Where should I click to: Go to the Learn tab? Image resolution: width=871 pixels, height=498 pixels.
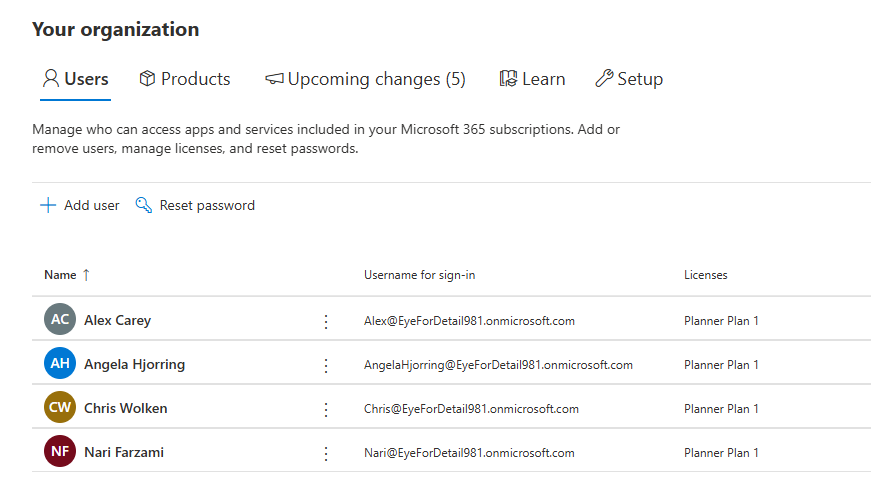pos(532,79)
